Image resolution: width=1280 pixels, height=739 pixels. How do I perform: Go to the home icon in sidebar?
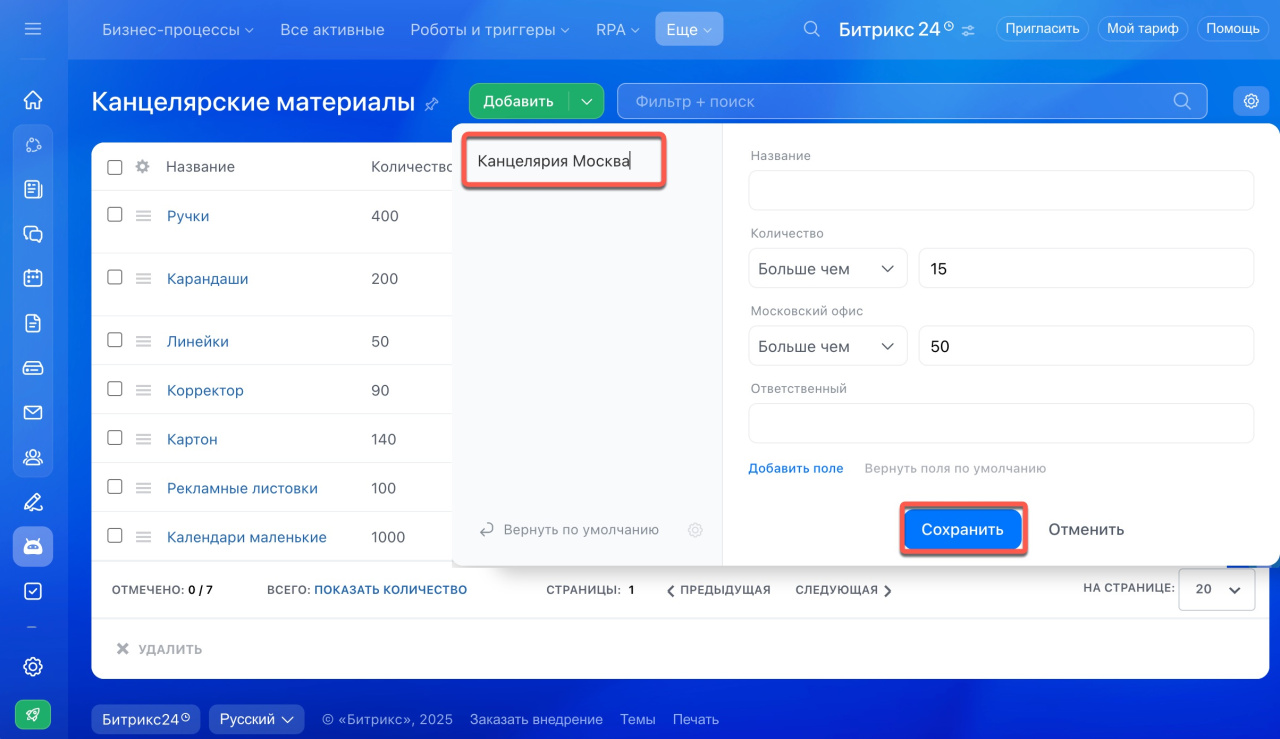coord(33,100)
